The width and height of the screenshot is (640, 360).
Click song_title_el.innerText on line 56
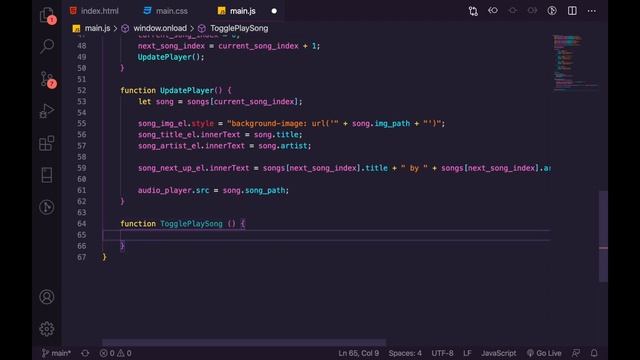click(x=189, y=135)
